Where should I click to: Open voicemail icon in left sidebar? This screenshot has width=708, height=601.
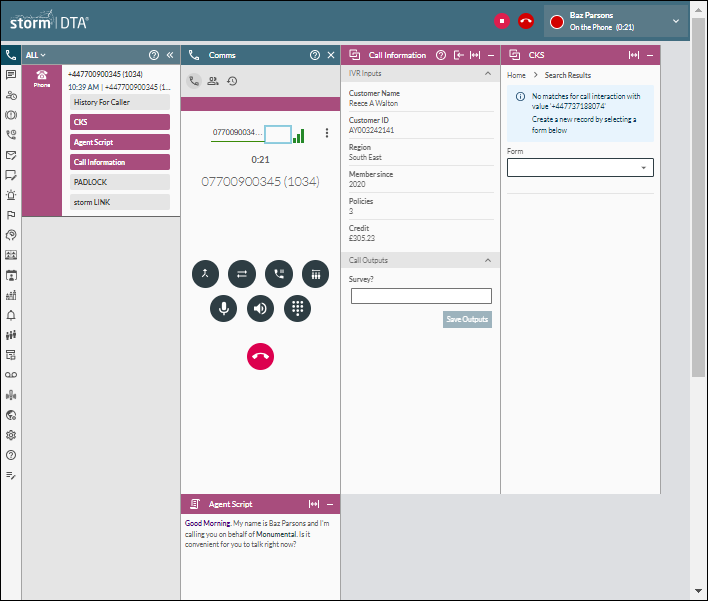point(11,374)
